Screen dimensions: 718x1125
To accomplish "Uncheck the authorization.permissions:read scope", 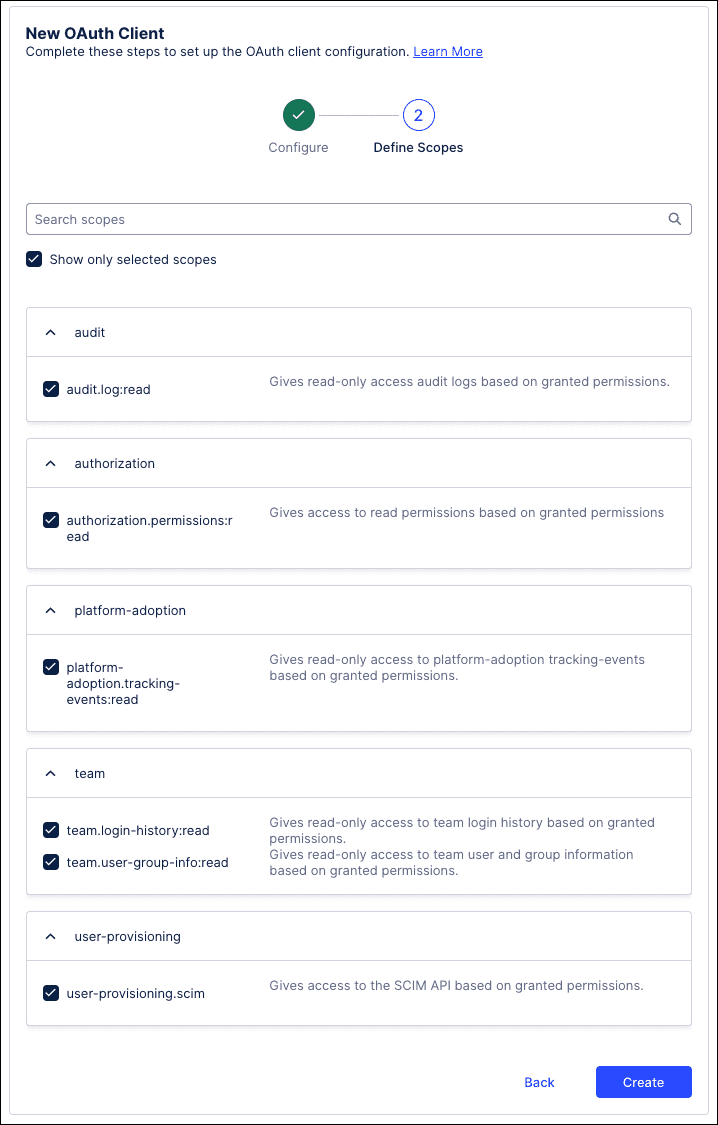I will [x=51, y=520].
